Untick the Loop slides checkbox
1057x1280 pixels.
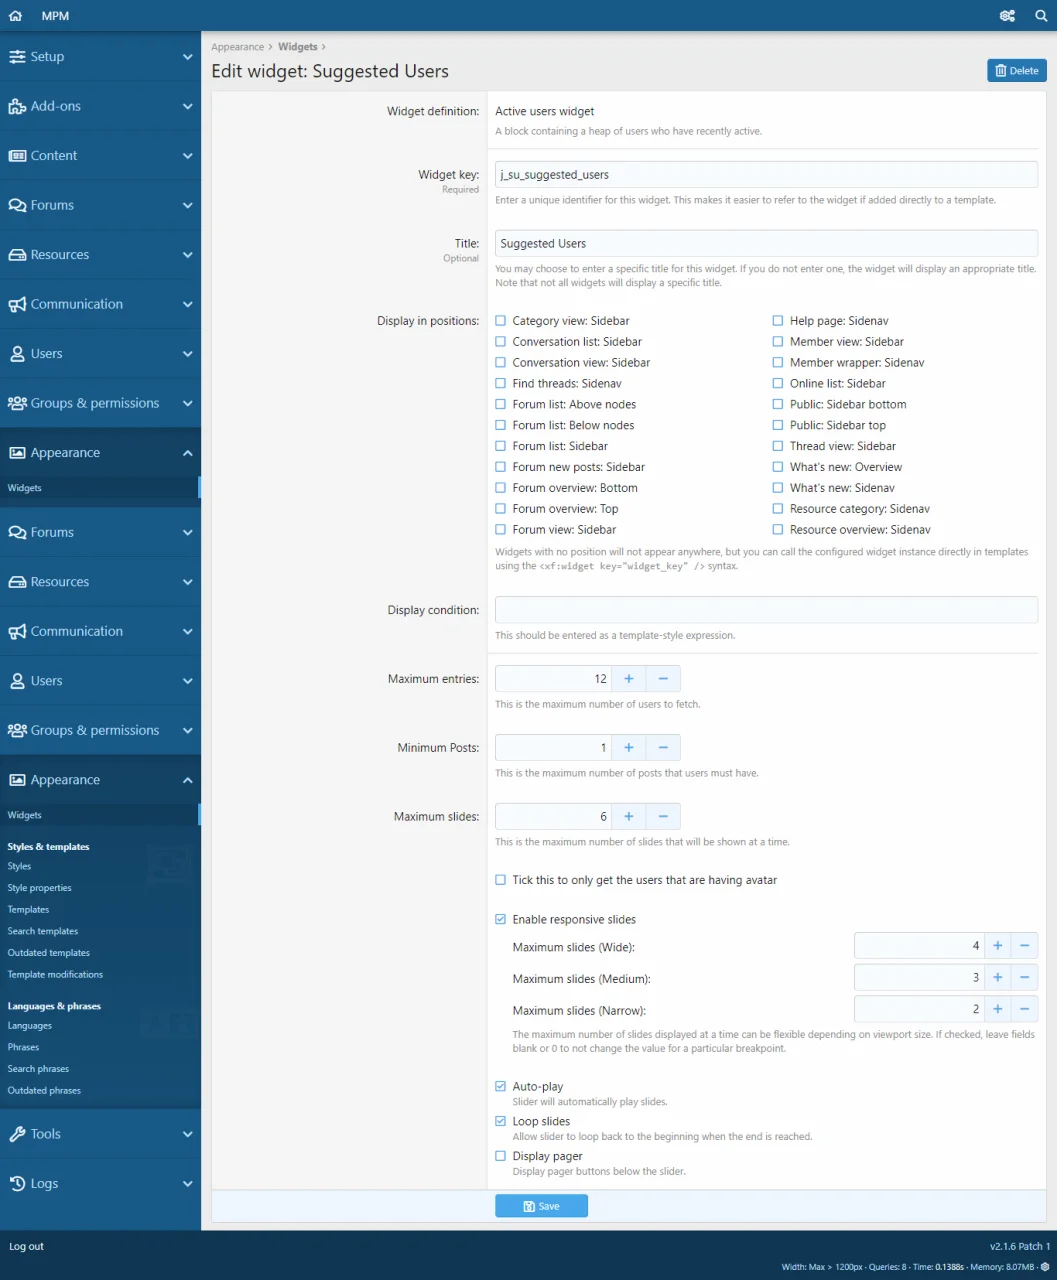click(501, 1122)
